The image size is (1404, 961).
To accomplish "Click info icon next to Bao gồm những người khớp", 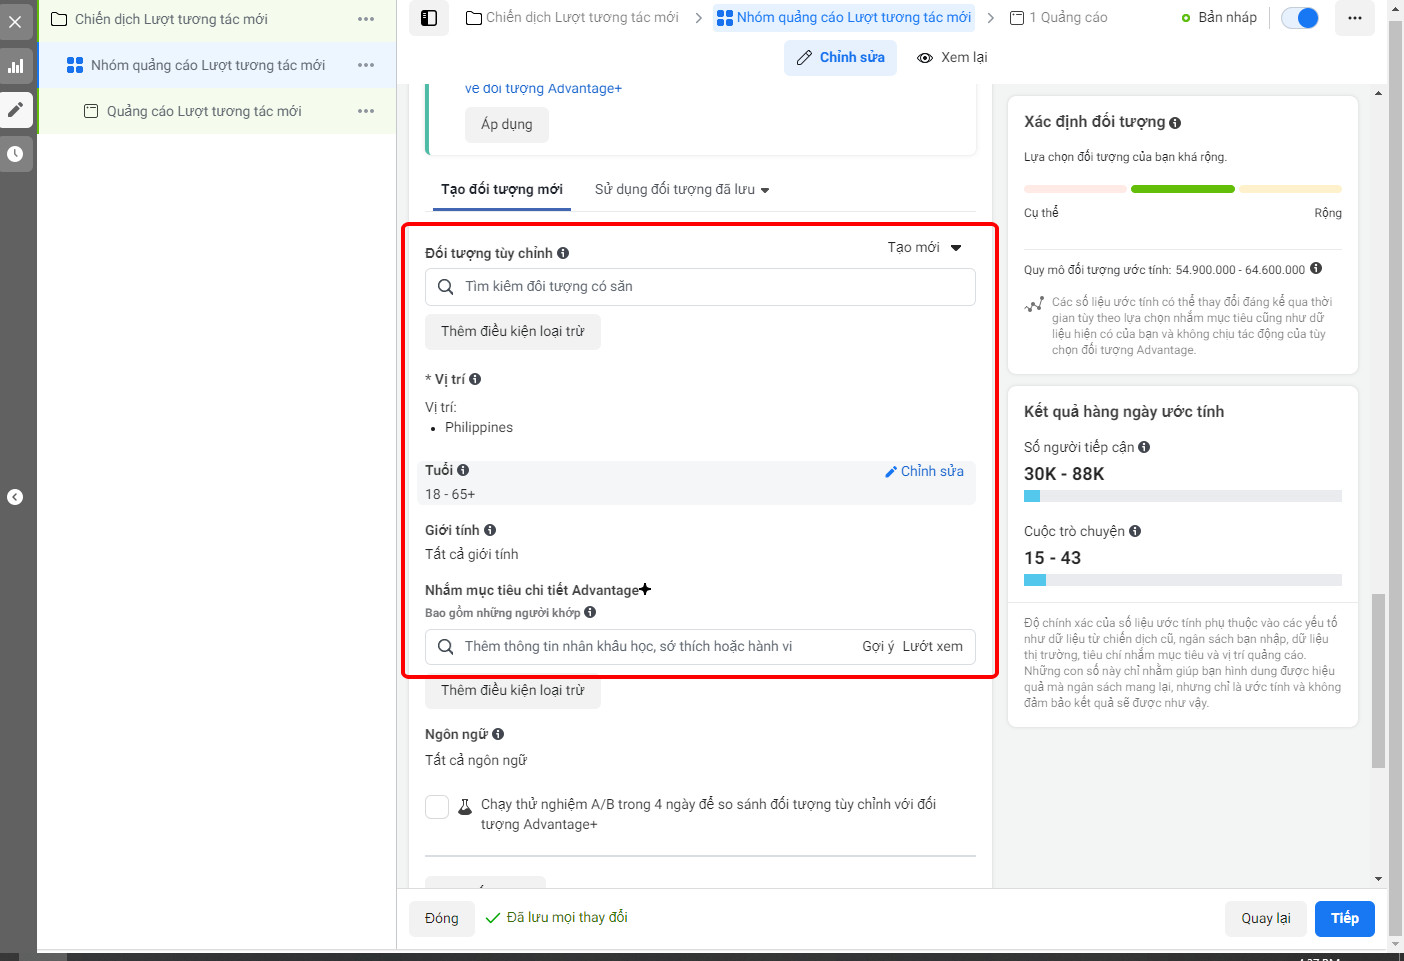I will pos(590,612).
